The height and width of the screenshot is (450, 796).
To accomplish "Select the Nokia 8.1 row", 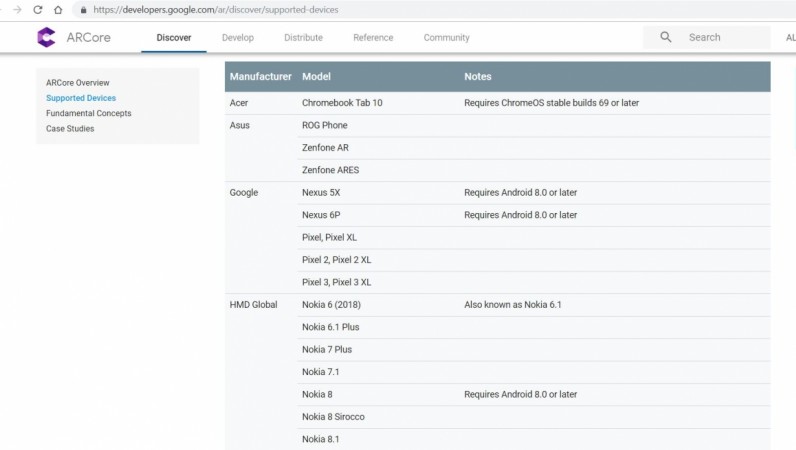I will [534, 439].
